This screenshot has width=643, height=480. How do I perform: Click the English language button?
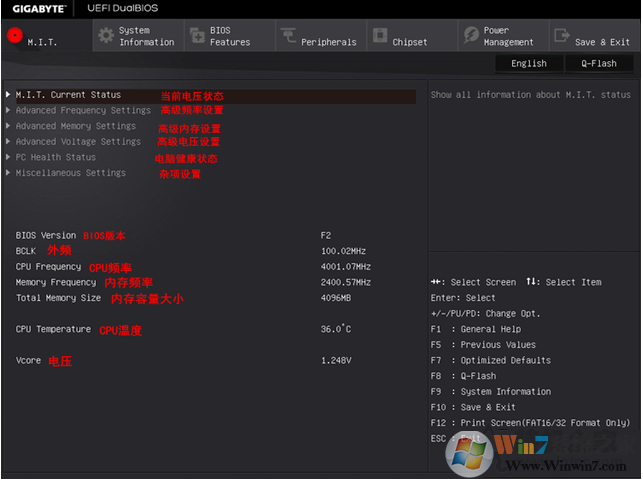click(x=529, y=64)
